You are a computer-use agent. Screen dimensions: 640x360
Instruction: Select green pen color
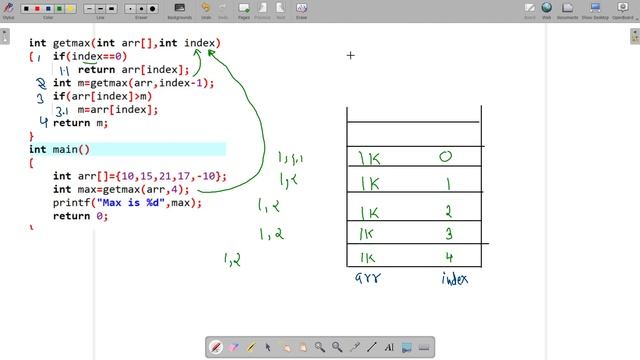(x=59, y=9)
